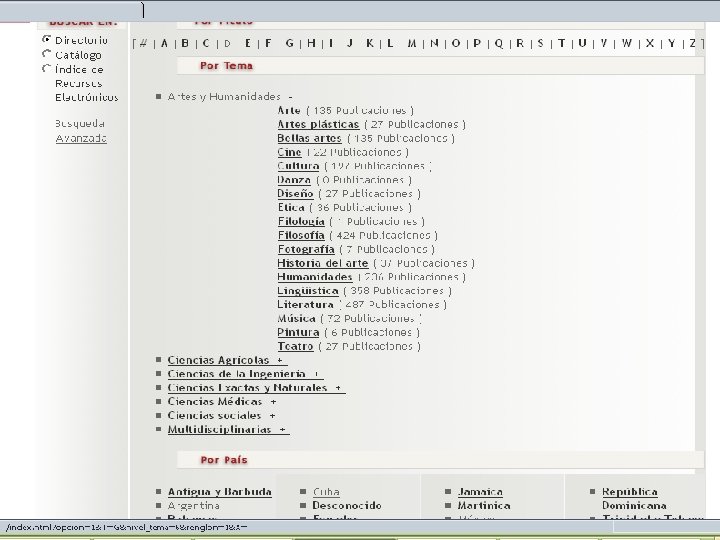Viewport: 720px width, 540px height.
Task: Select the Directorio radio button
Action: (x=46, y=39)
